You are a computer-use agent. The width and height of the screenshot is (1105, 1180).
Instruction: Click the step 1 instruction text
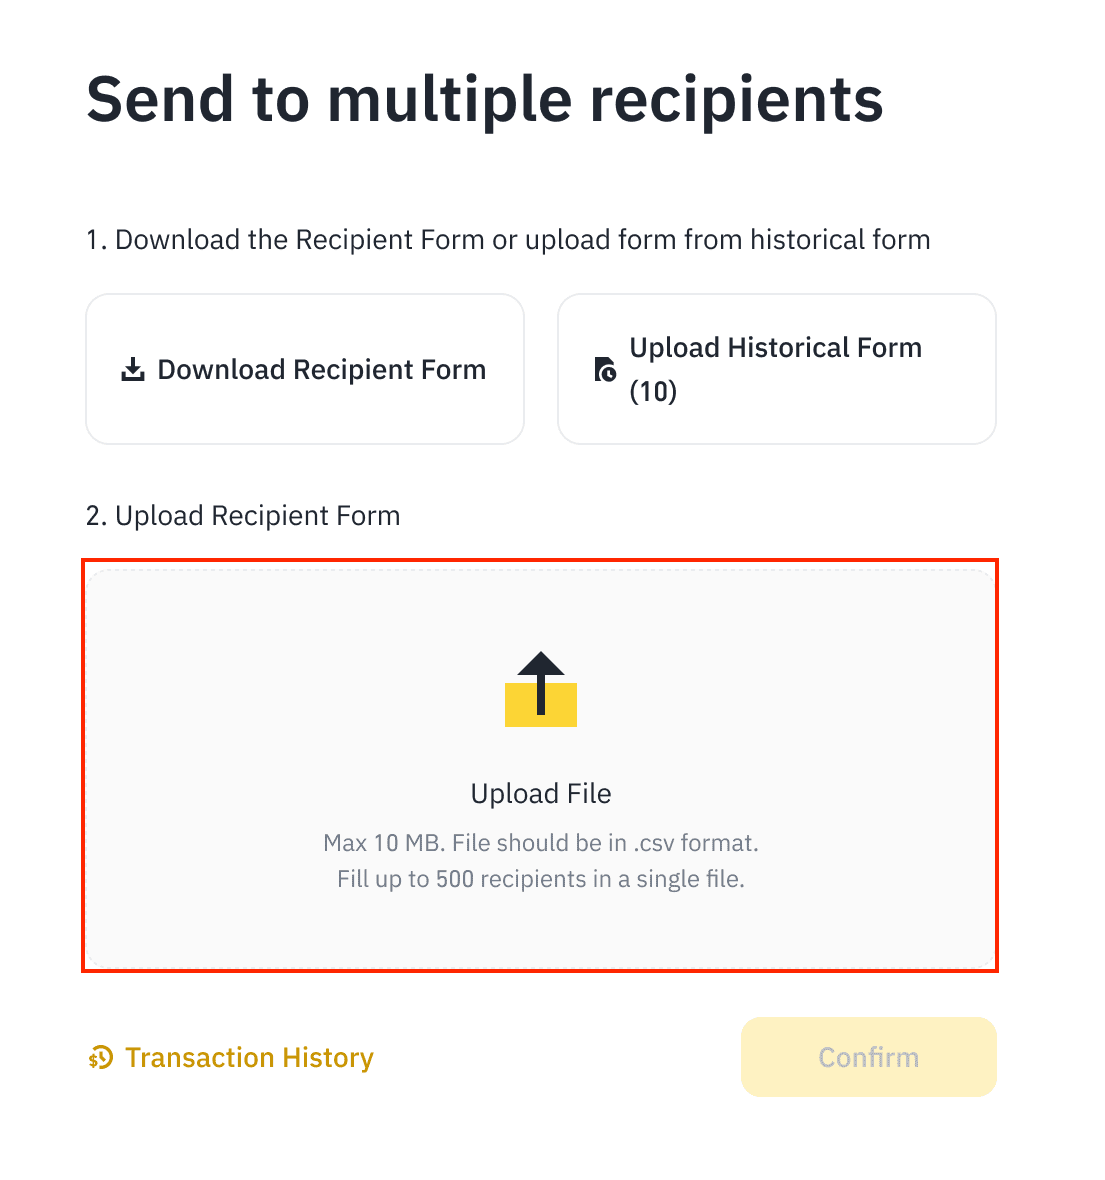[x=508, y=240]
